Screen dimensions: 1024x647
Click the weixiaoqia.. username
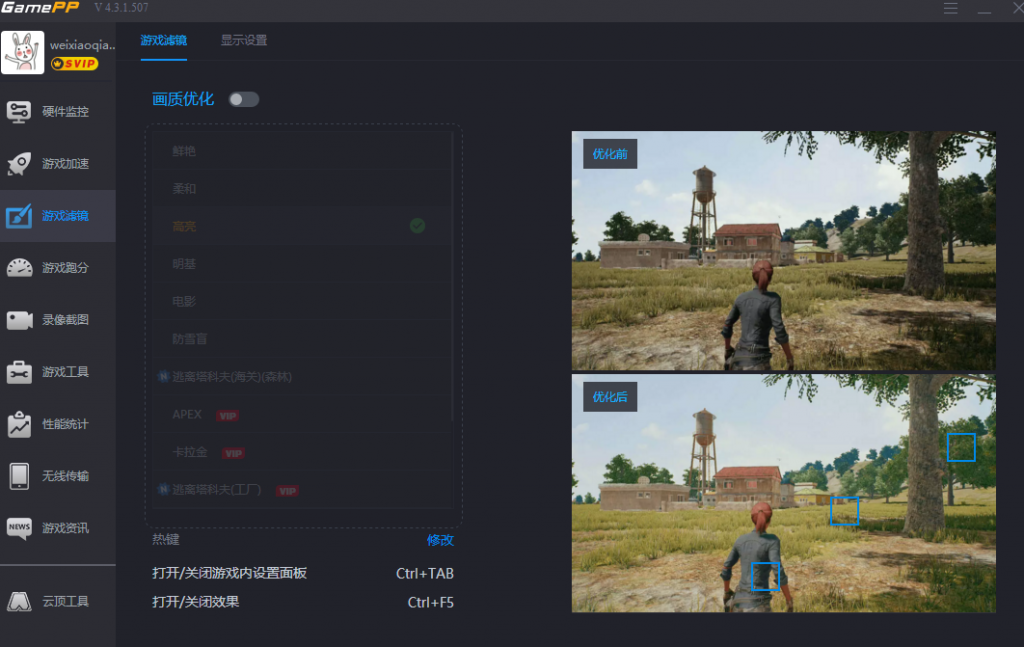(x=82, y=45)
